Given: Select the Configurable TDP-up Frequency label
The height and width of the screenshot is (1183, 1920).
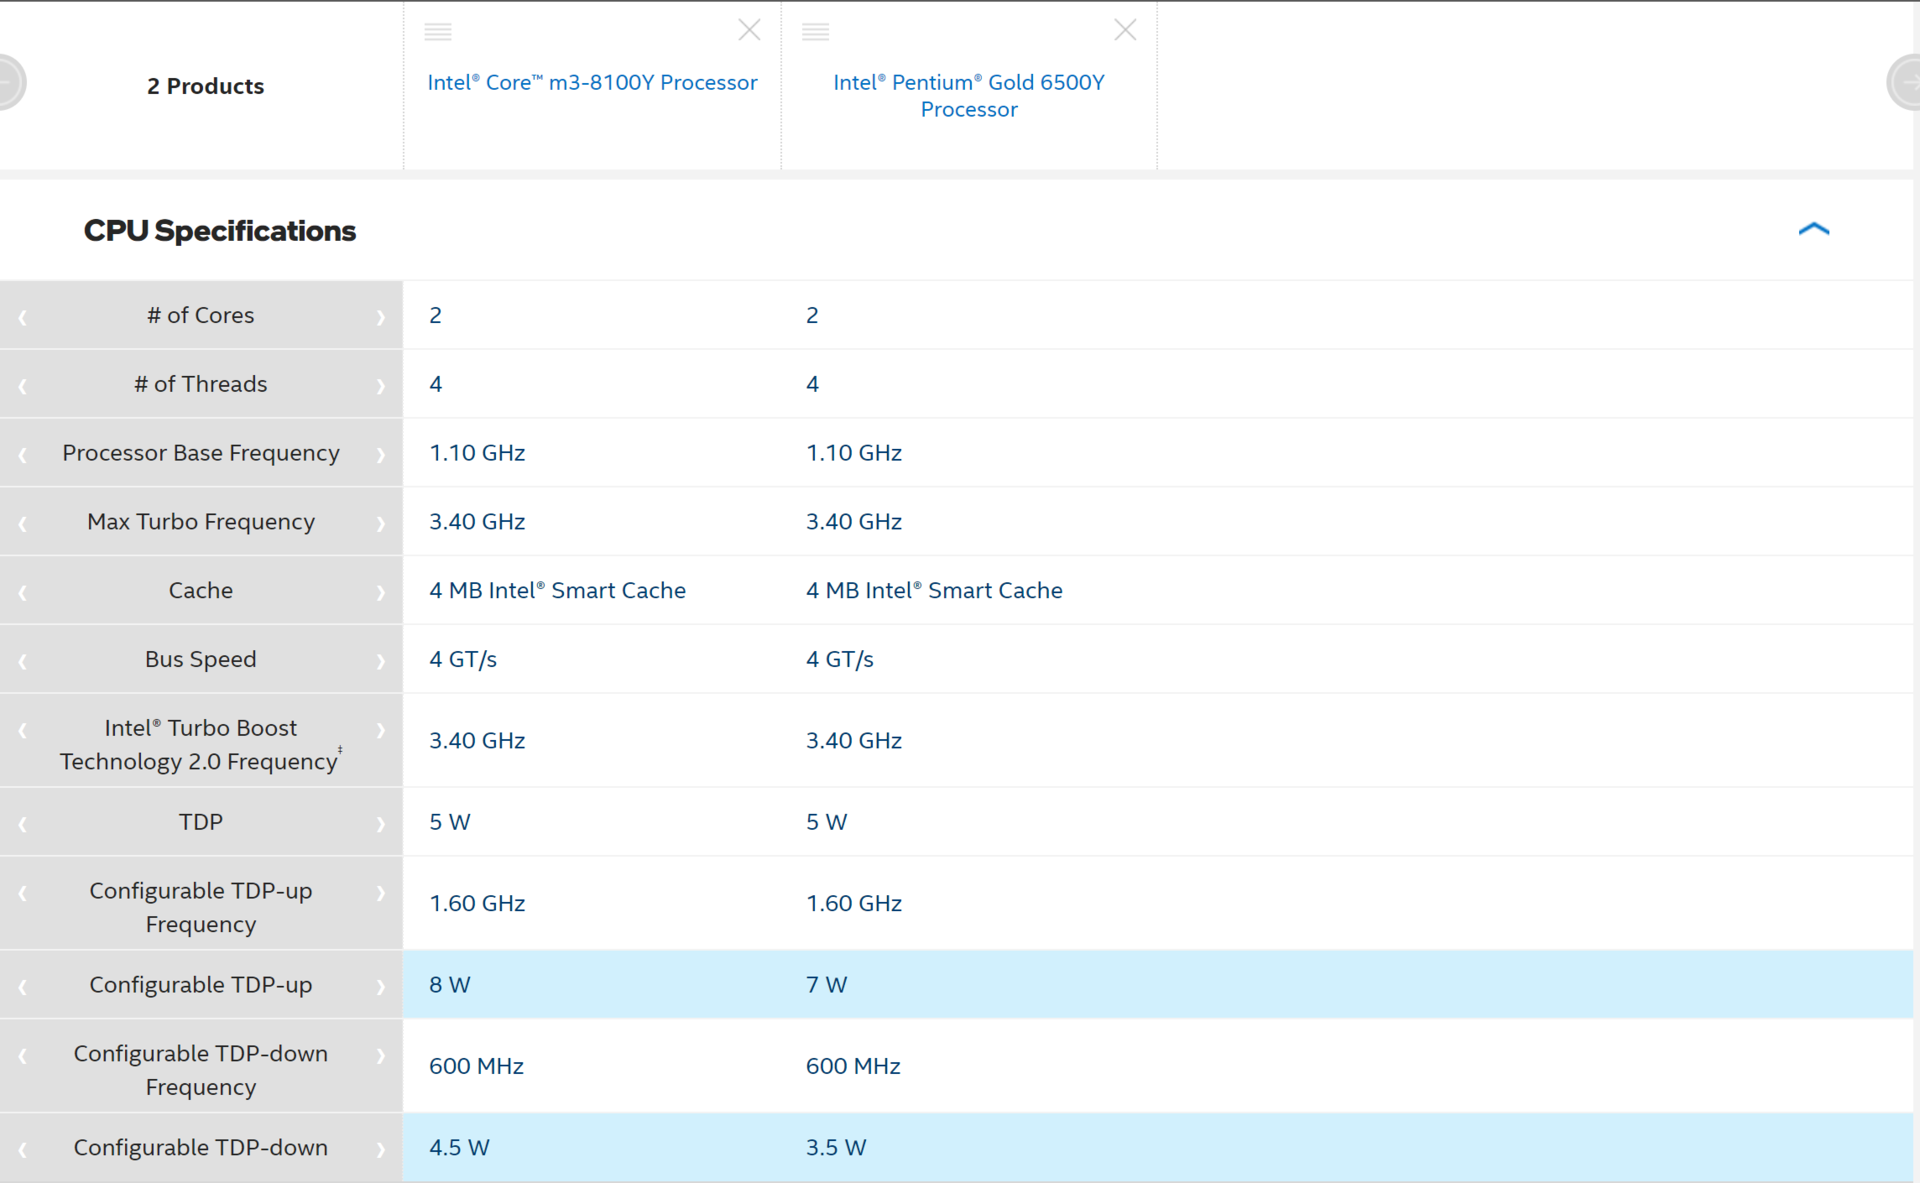Looking at the screenshot, I should click(x=200, y=907).
